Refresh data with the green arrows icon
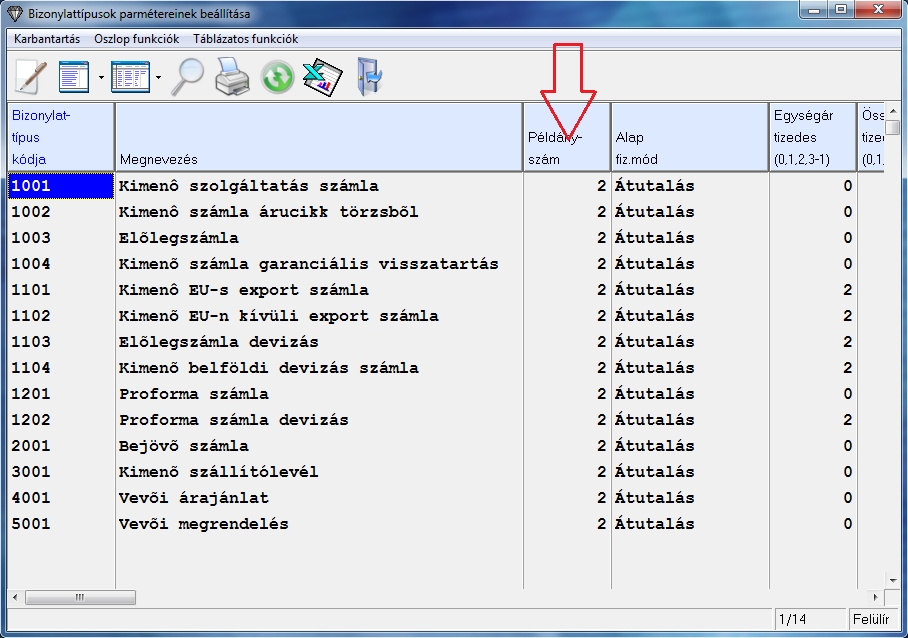Screen dimensions: 908x638 pyautogui.click(x=277, y=77)
